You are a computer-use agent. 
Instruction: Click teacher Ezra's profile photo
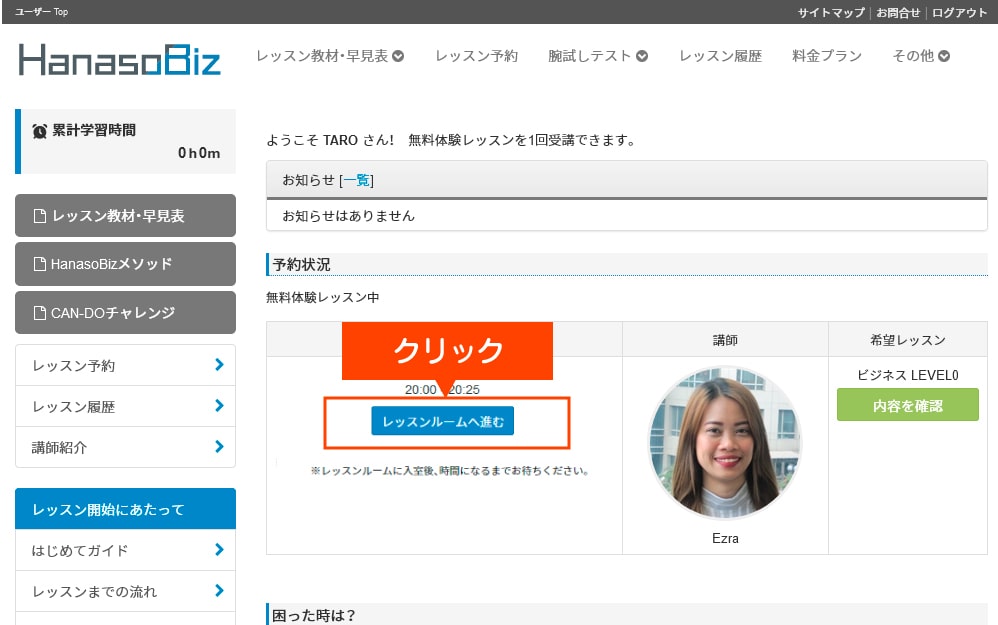[725, 443]
